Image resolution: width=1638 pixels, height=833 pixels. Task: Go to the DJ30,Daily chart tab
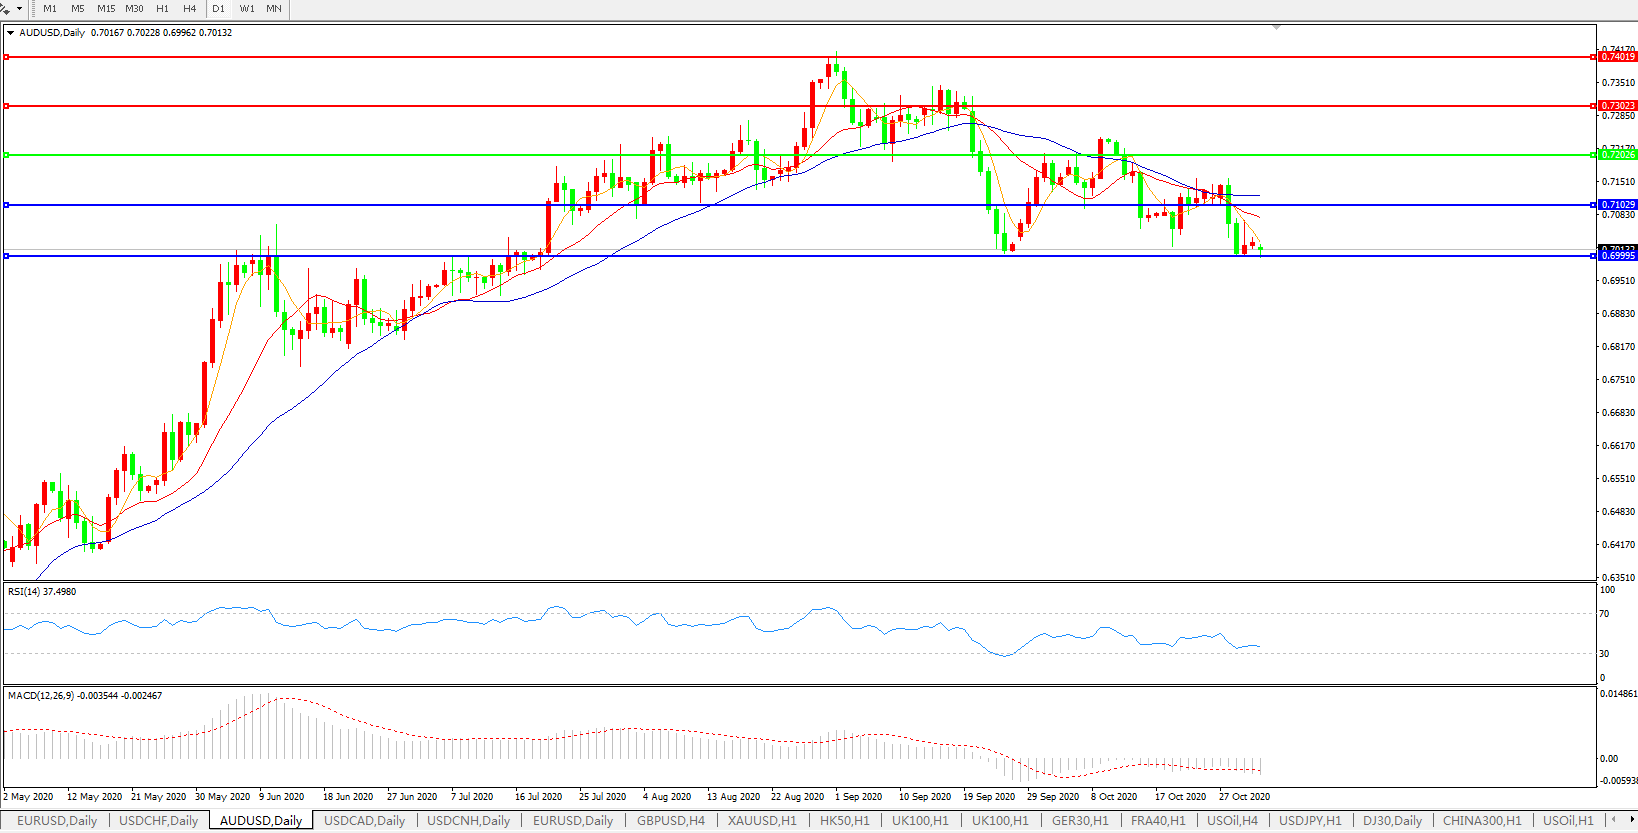[x=1392, y=821]
